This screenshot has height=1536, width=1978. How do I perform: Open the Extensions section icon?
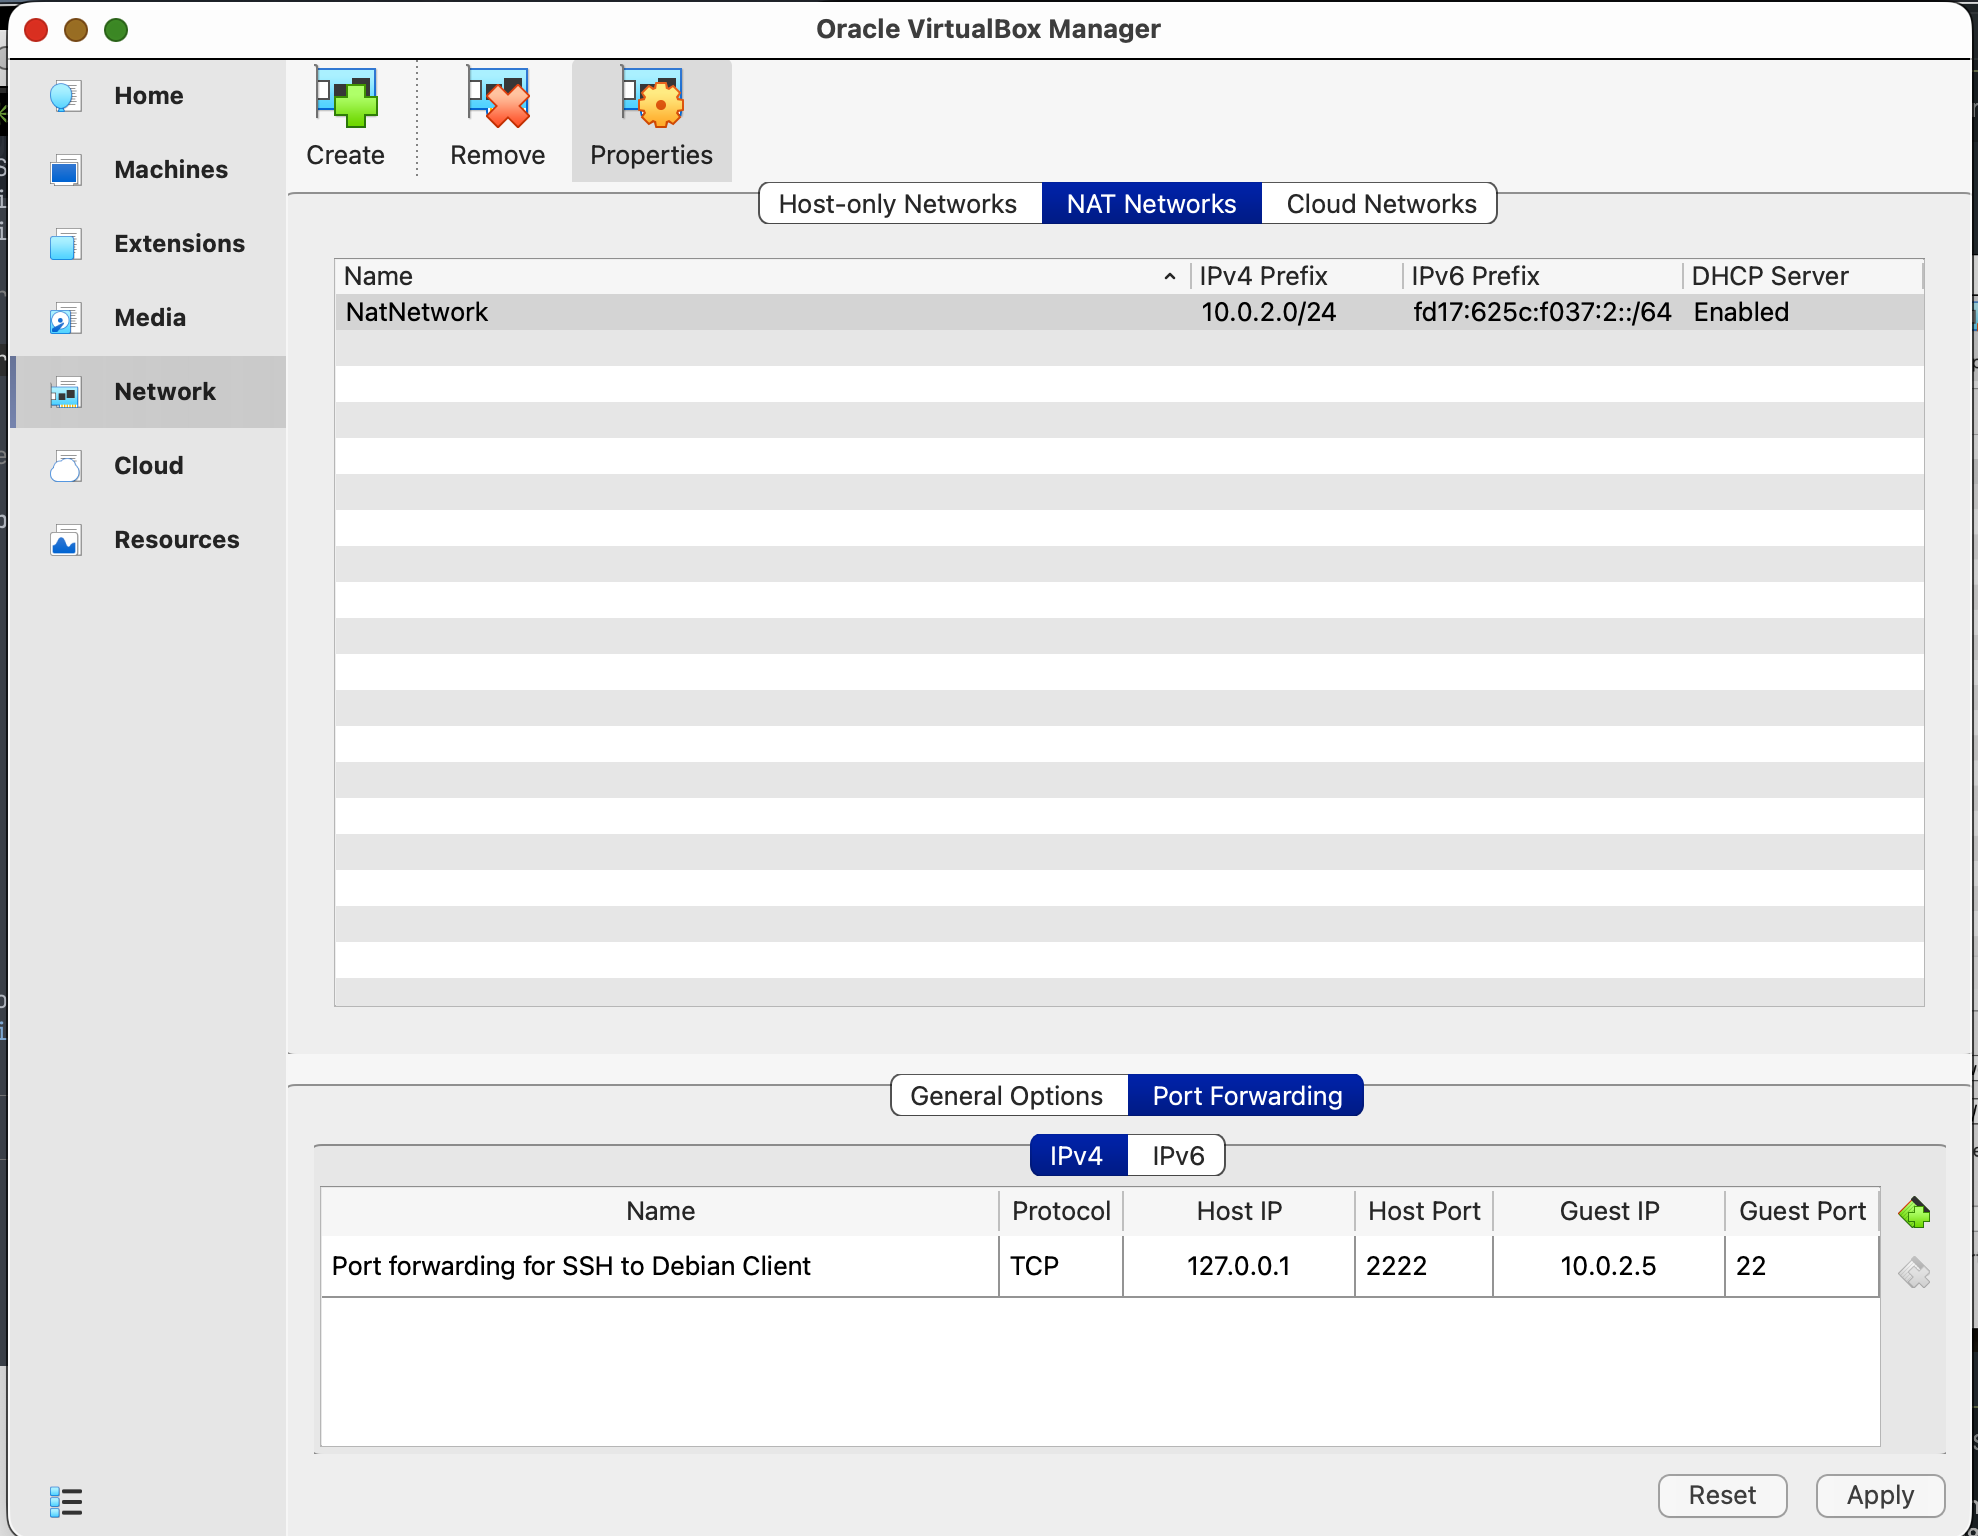tap(65, 243)
